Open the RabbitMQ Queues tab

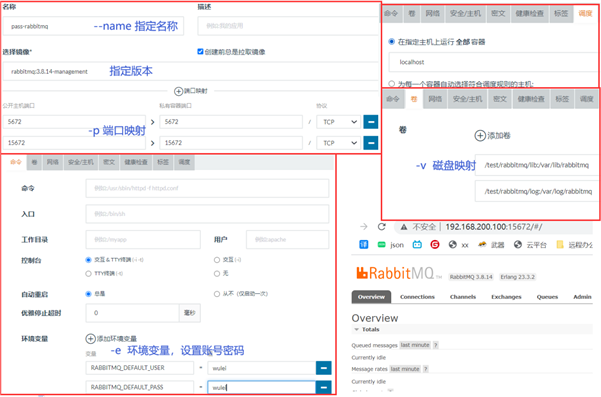coord(547,297)
